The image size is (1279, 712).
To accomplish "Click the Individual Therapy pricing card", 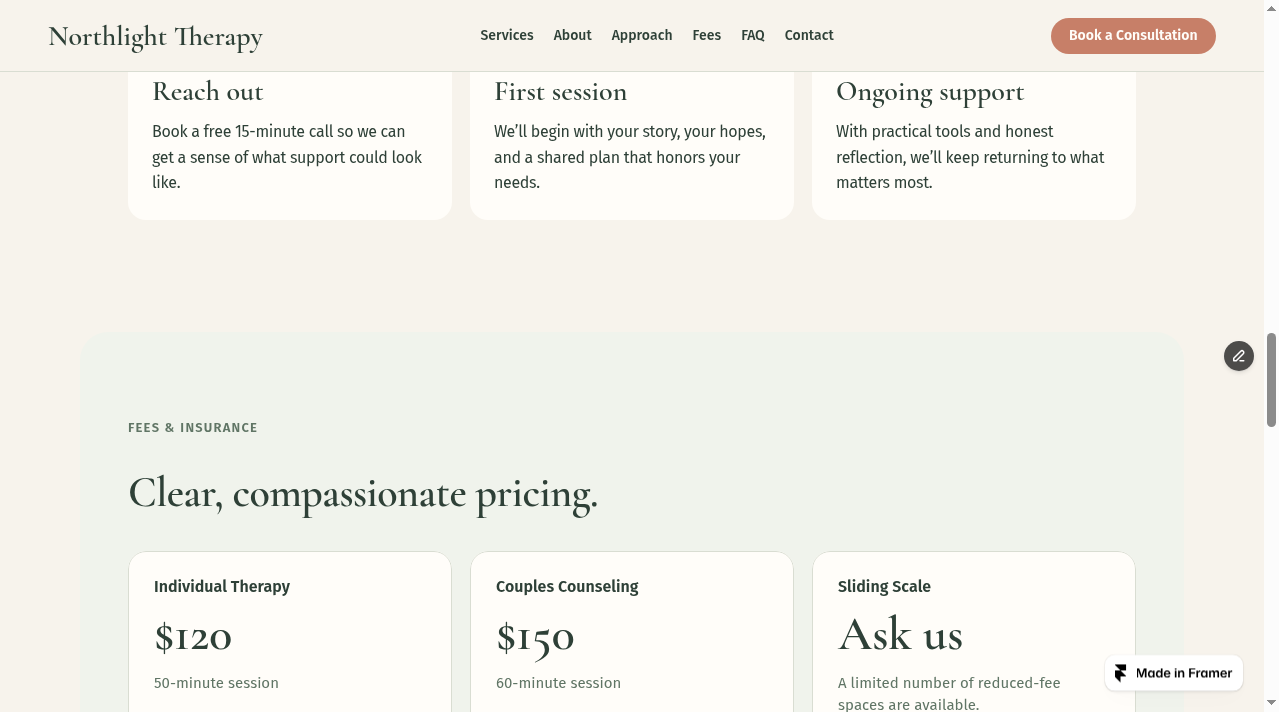I will pos(290,632).
